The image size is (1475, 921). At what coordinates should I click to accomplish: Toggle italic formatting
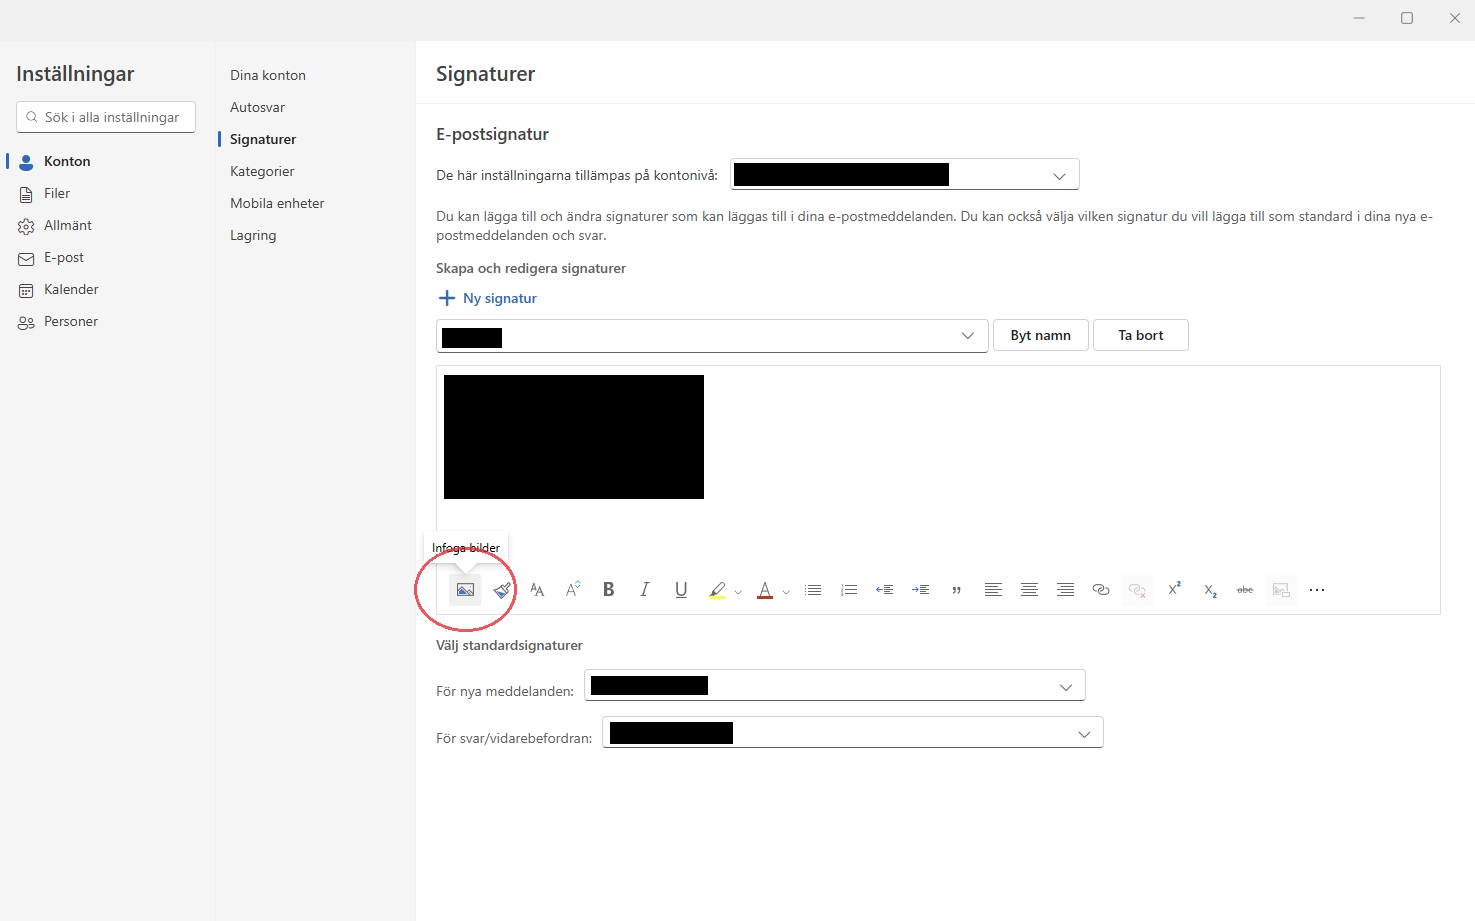tap(645, 590)
